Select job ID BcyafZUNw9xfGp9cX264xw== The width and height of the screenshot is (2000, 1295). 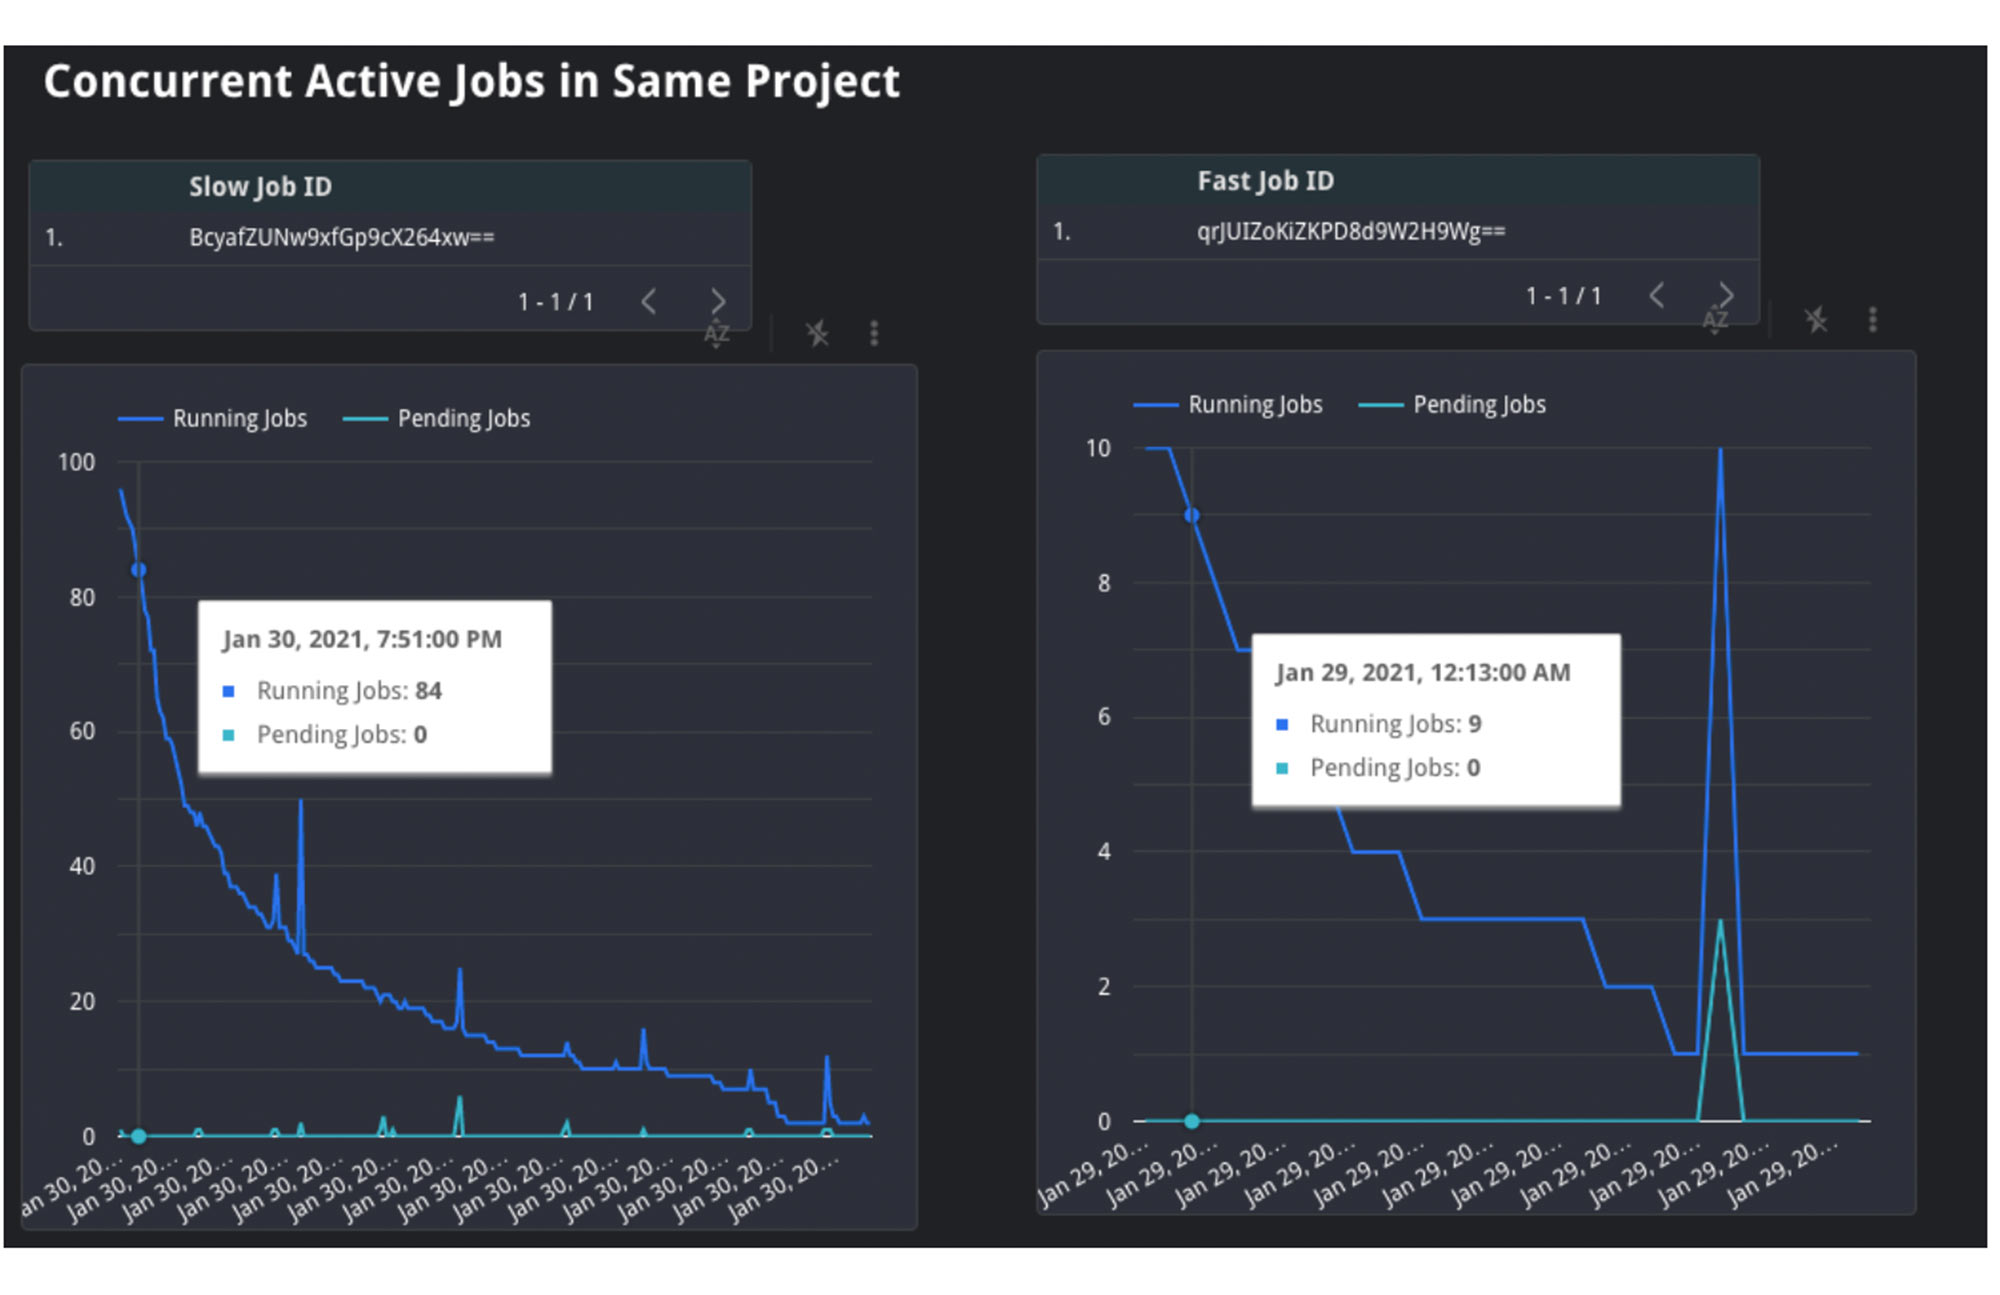pyautogui.click(x=342, y=237)
